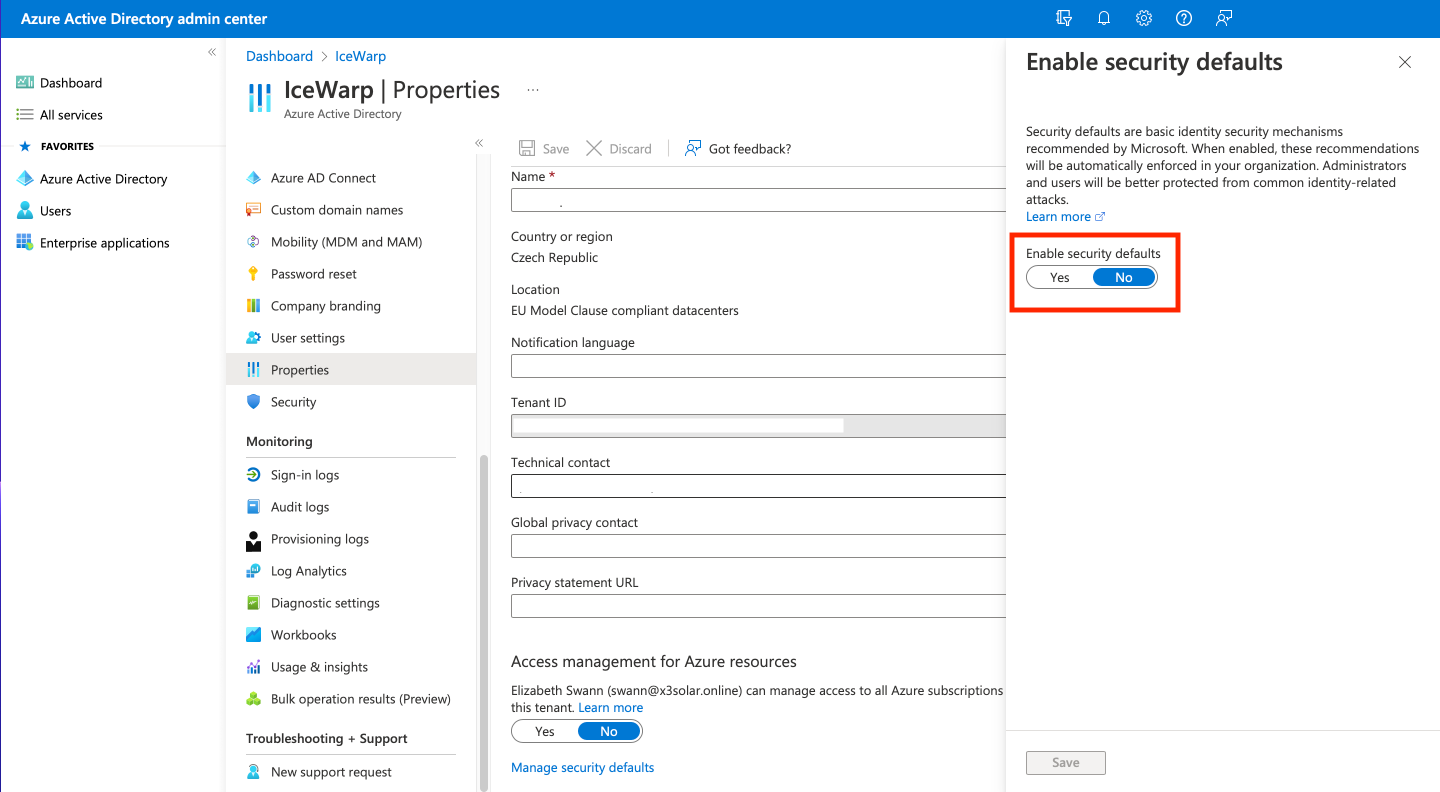This screenshot has height=792, width=1440.
Task: Click the Name input field
Action: pos(758,200)
